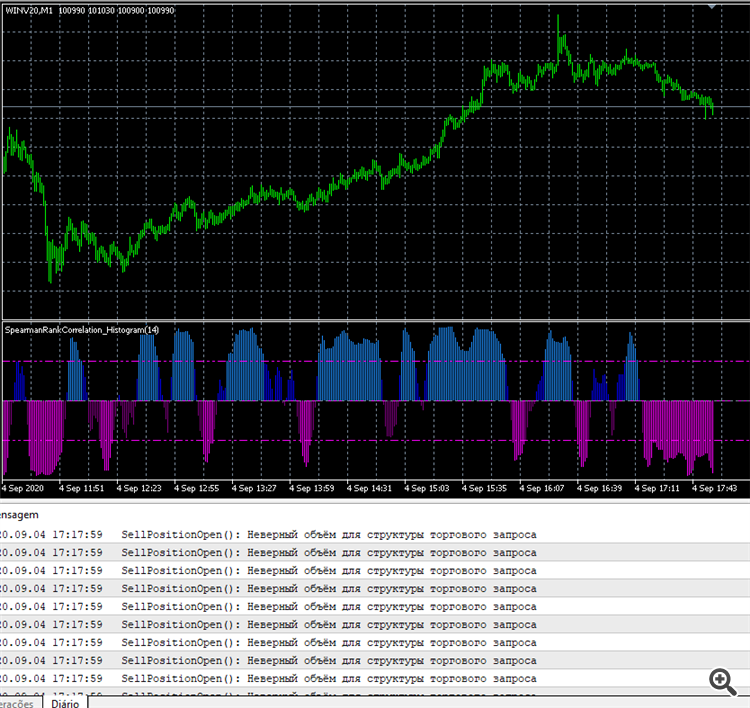Click the SpearmanRankCorrelation_Histogram(14) indicator label

(82, 330)
